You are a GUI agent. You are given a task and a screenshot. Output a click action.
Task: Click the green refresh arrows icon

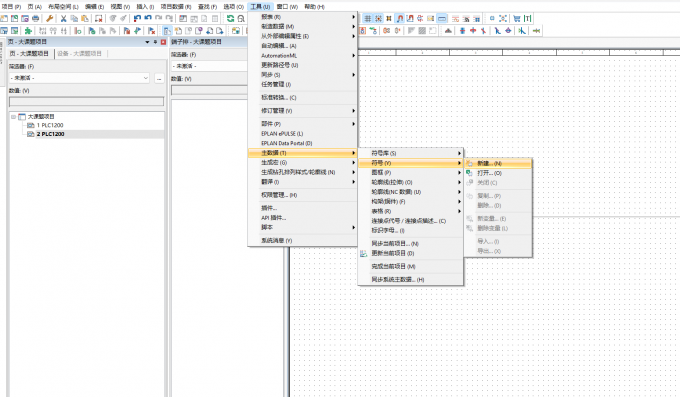[230, 18]
